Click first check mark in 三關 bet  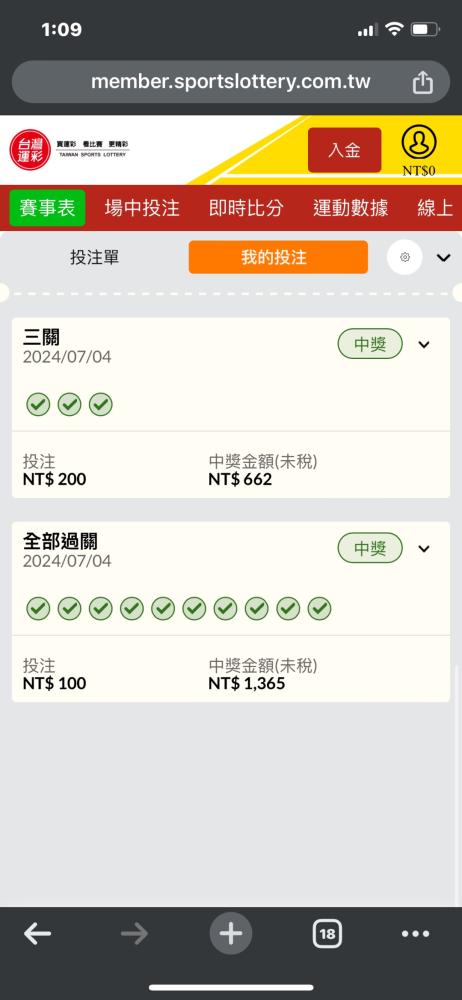pyautogui.click(x=38, y=404)
